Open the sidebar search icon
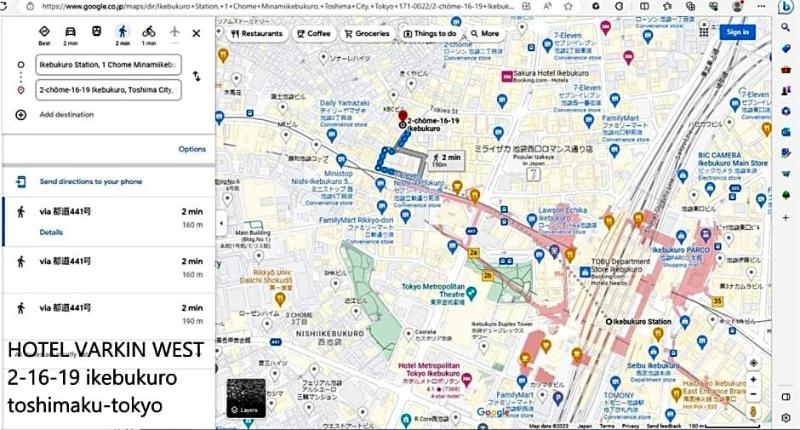The height and width of the screenshot is (430, 800). pyautogui.click(x=786, y=28)
